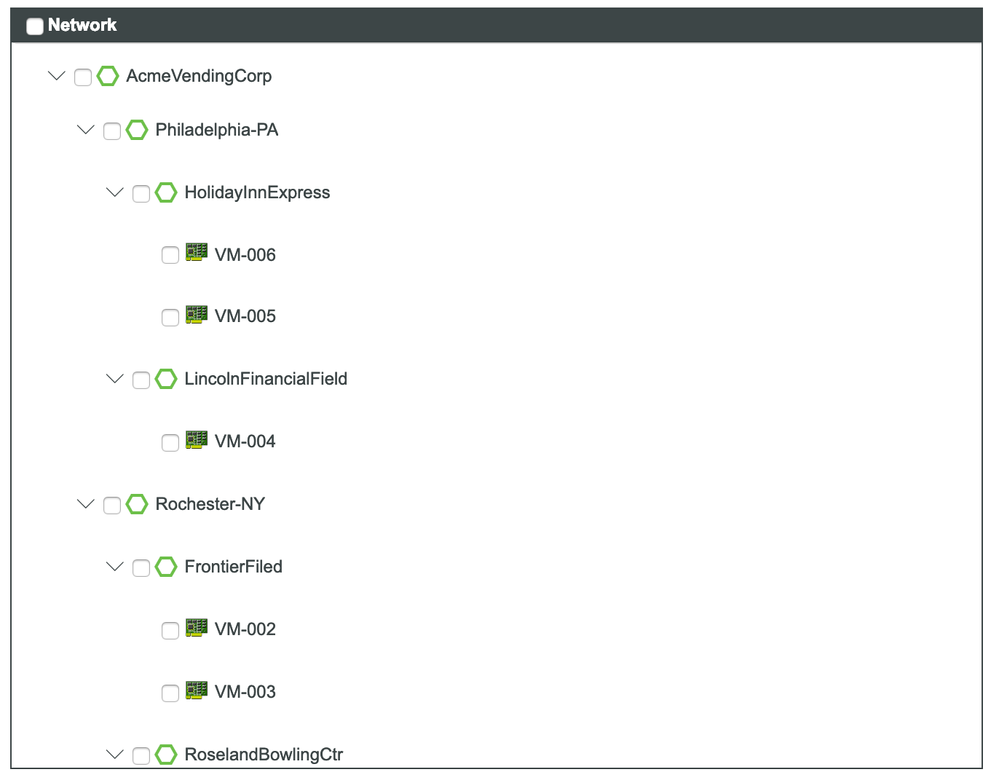Collapse the FrontierFiled tree branch
The image size is (999, 781).
pos(114,567)
